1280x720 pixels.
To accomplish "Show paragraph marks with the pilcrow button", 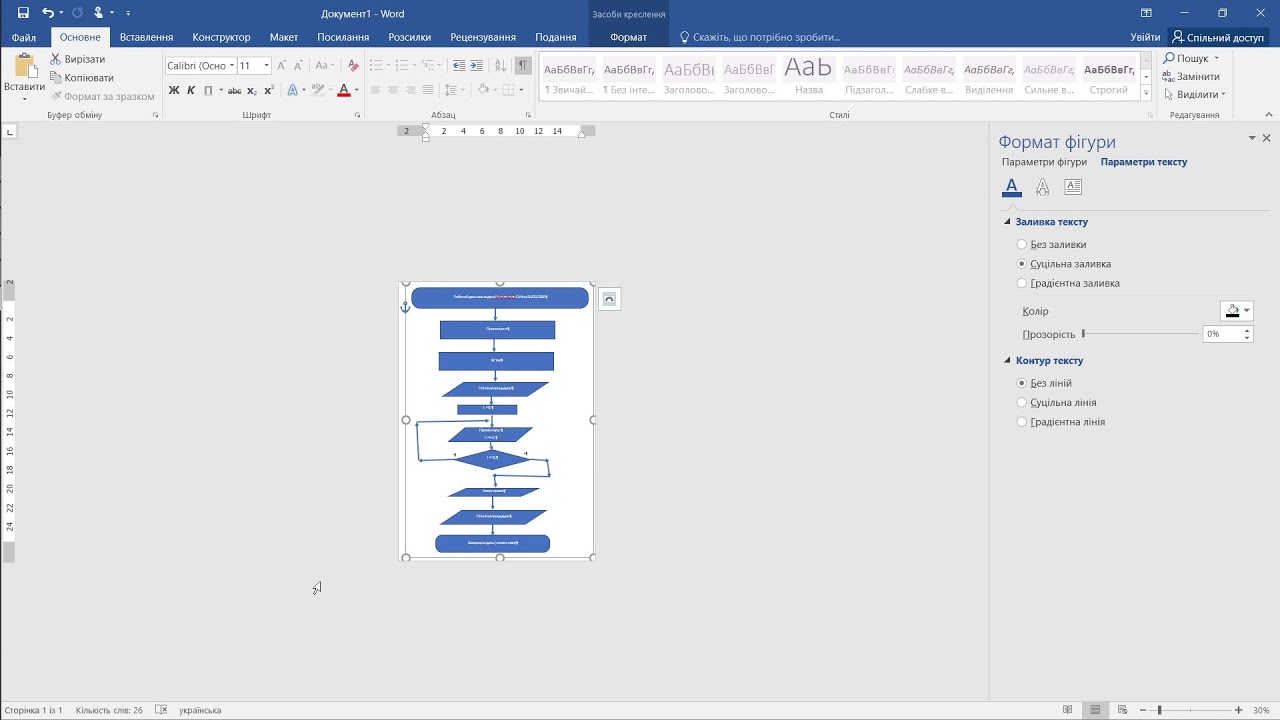I will [522, 65].
